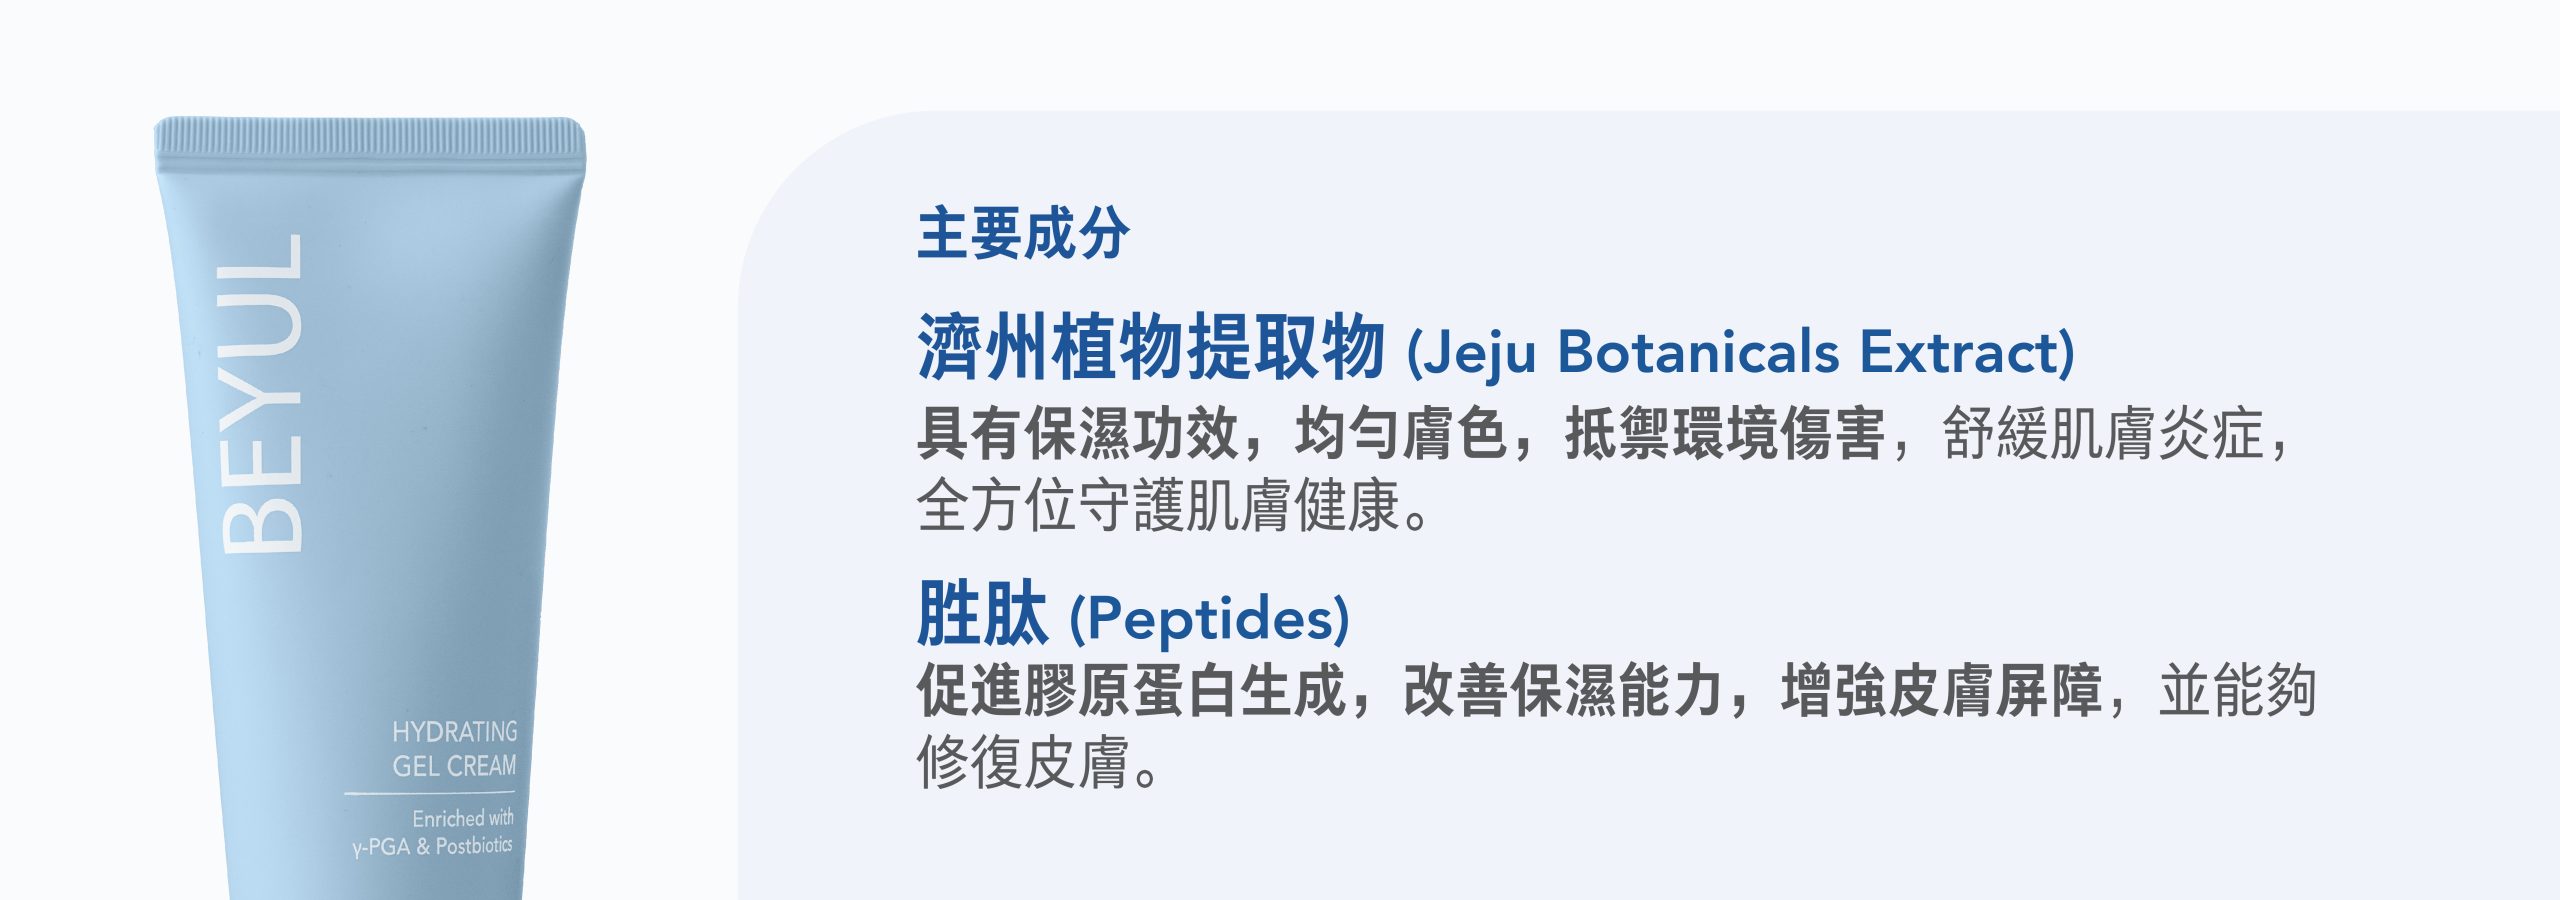Click the bold "增強皮膚屏障" phrase
Image resolution: width=2560 pixels, height=900 pixels.
1941,690
